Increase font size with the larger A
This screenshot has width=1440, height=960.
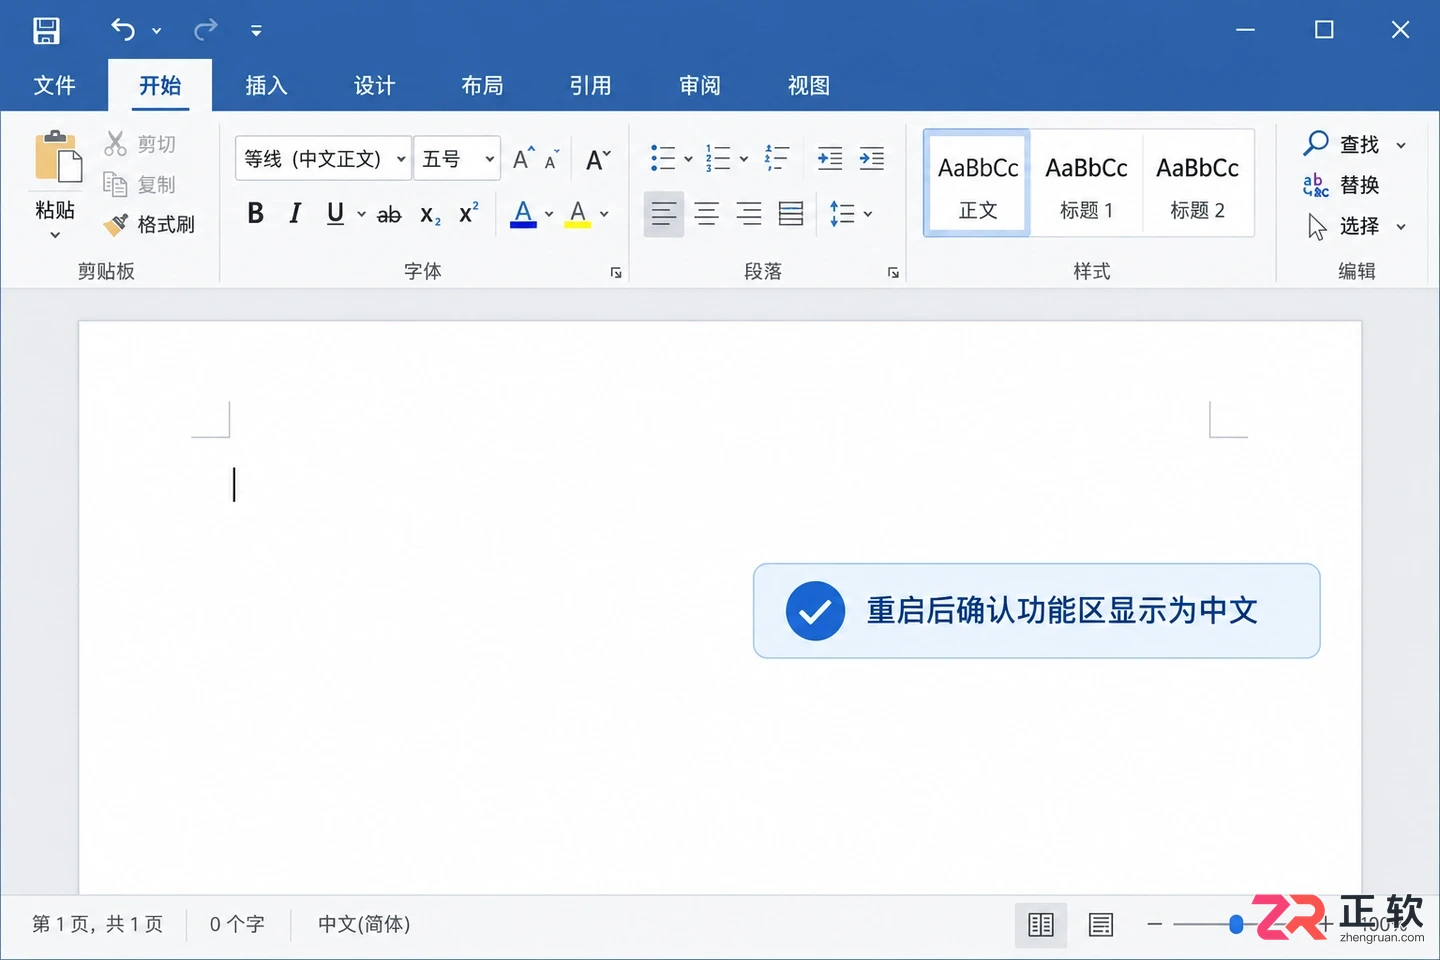coord(523,158)
